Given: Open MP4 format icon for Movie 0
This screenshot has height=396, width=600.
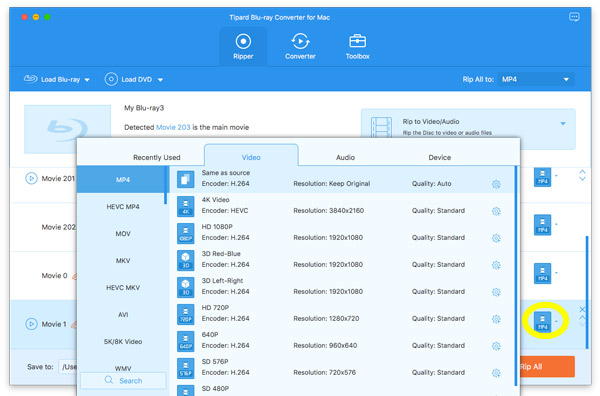Looking at the screenshot, I should click(x=542, y=274).
